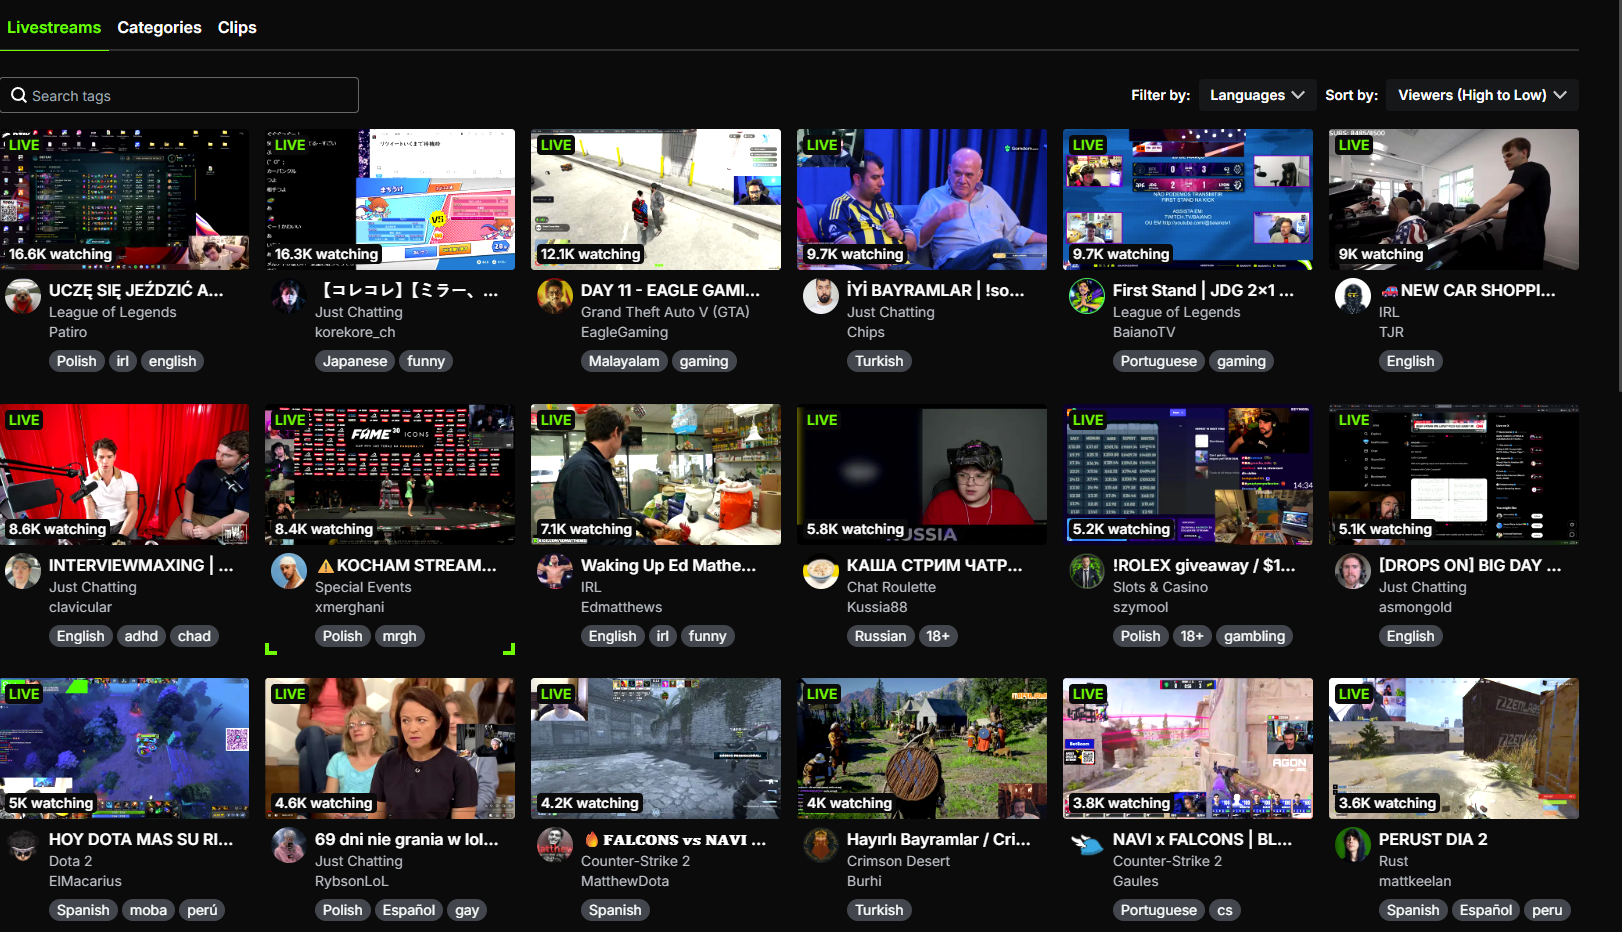Open xmerghani channel avatar
The image size is (1622, 932).
click(289, 572)
